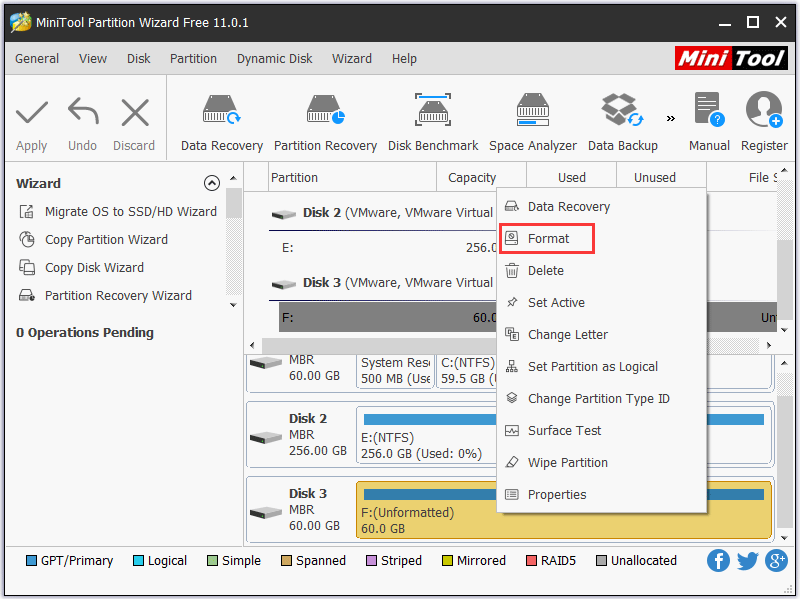This screenshot has width=800, height=599.
Task: Open Migrate OS to SSD/HD Wizard
Action: 118,211
